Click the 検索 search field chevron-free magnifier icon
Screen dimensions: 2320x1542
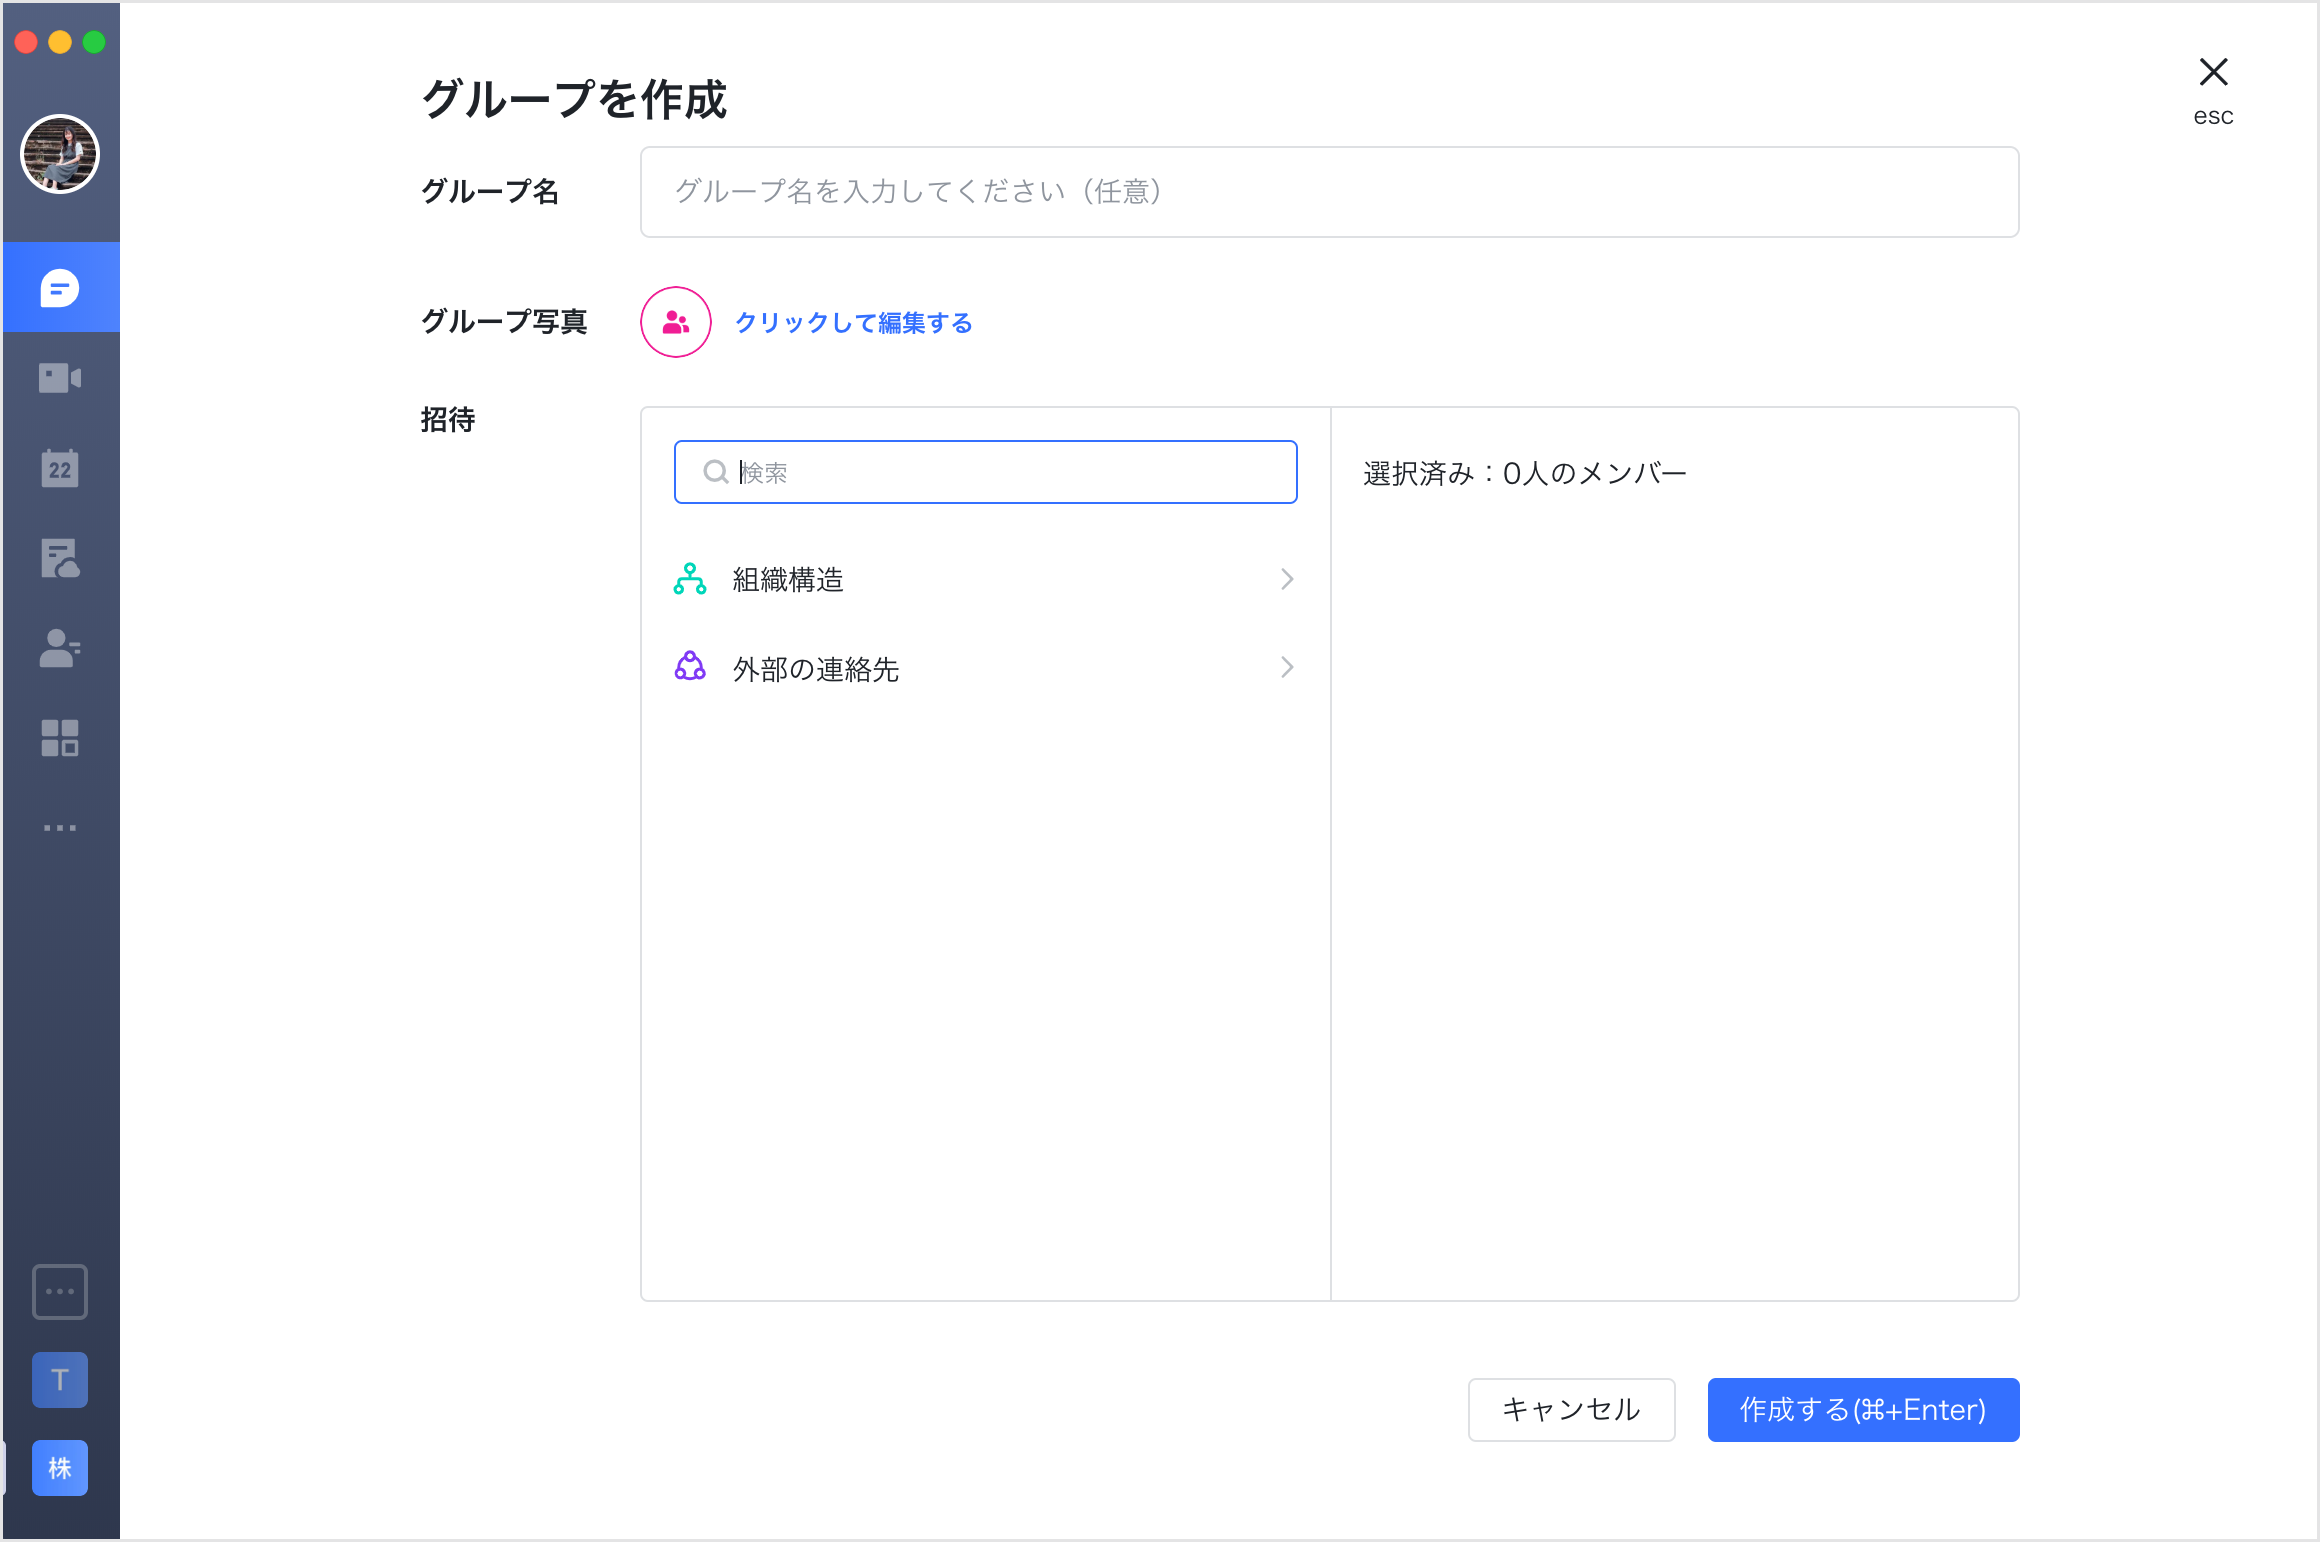(x=715, y=472)
